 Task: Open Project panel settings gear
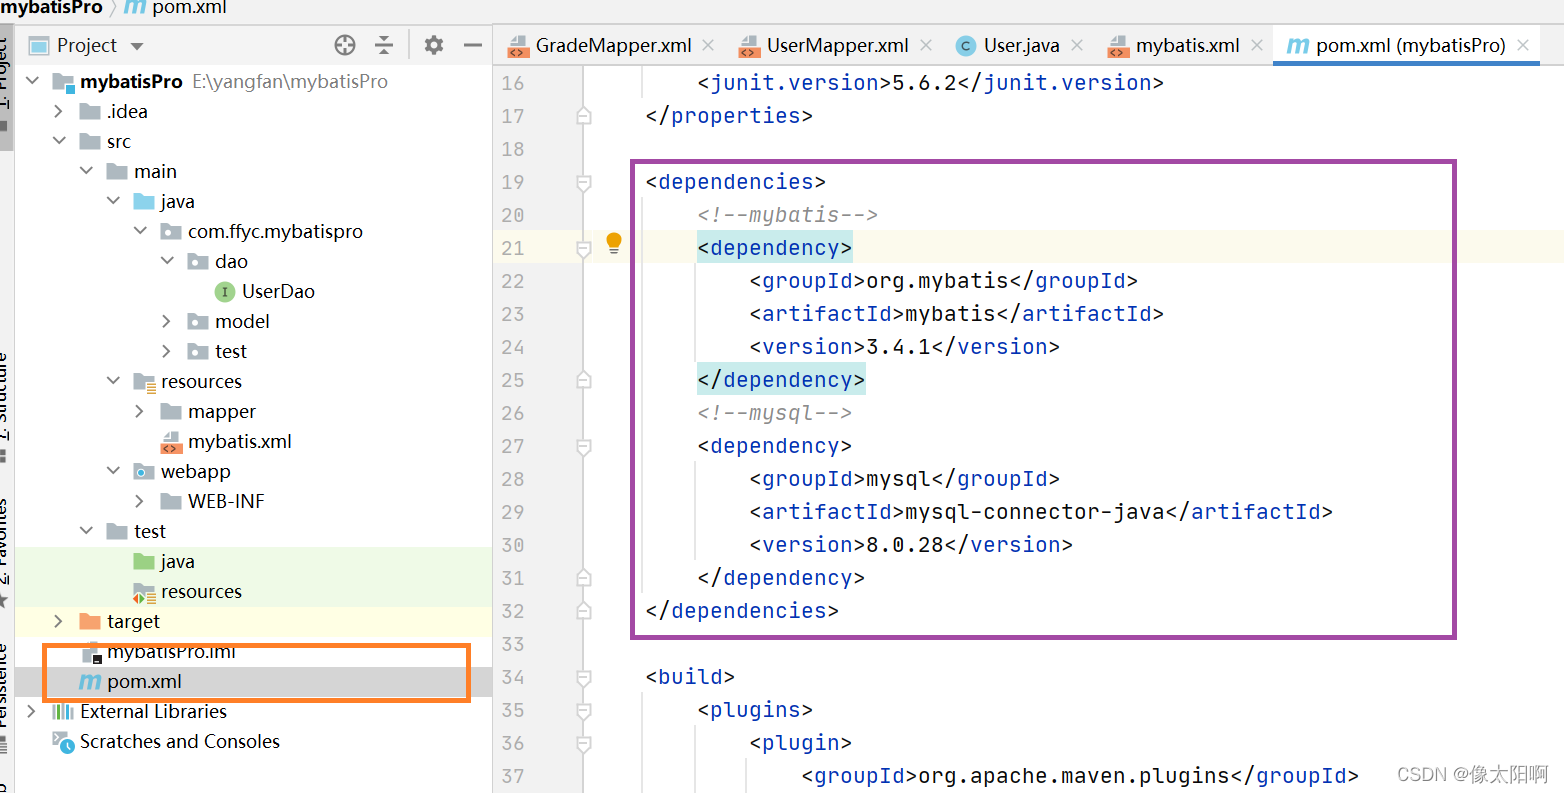pos(433,45)
